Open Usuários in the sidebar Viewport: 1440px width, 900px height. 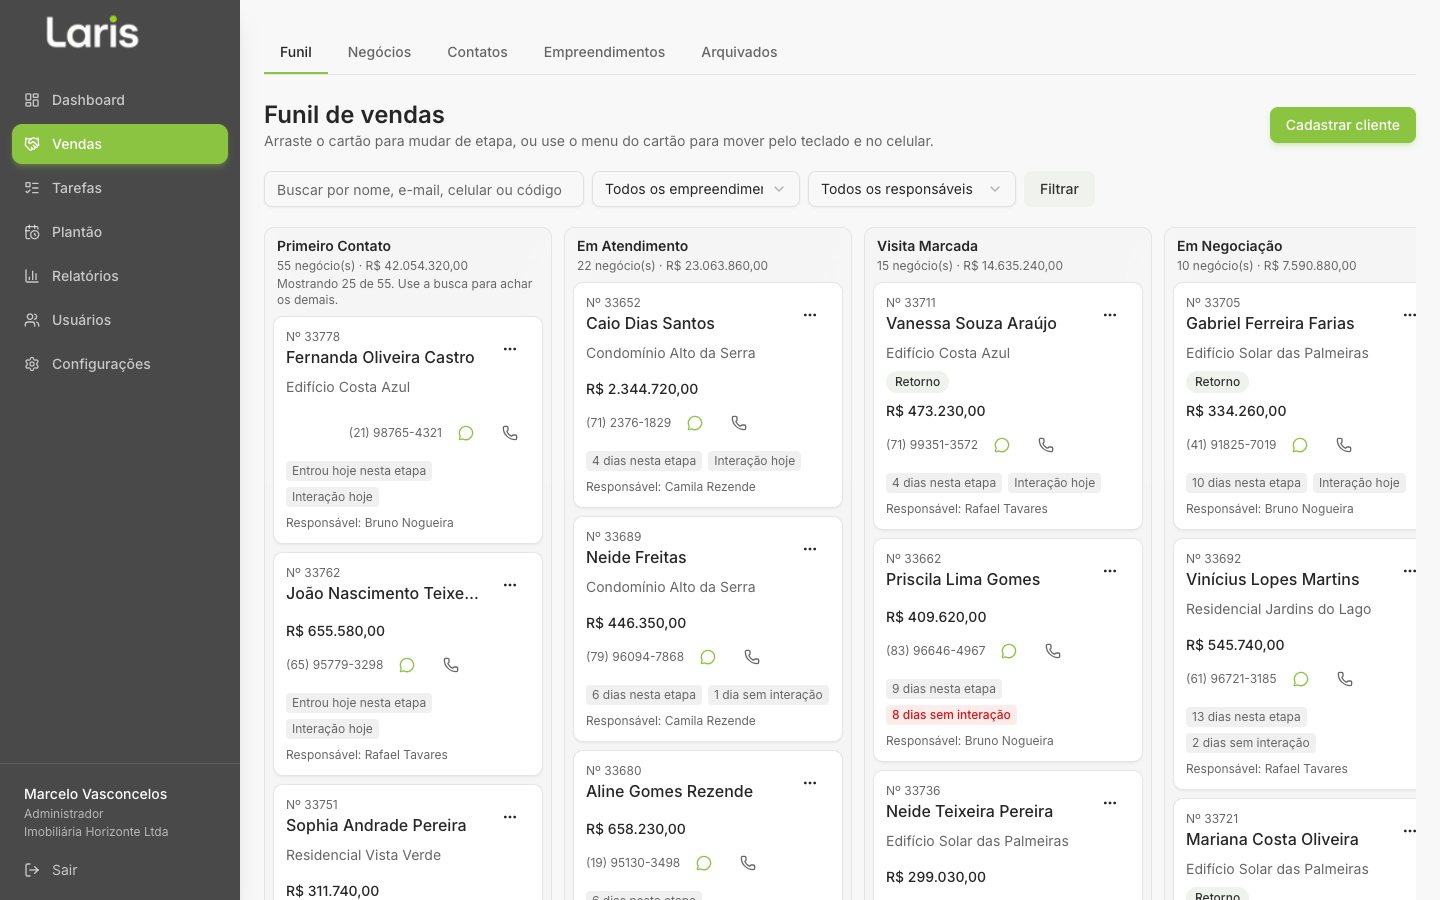click(x=120, y=320)
